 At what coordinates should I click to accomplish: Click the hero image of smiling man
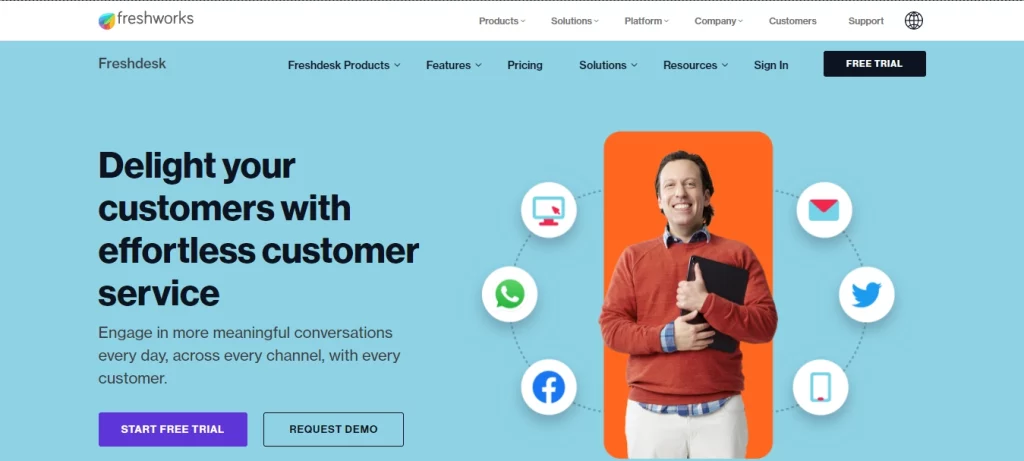coord(688,295)
